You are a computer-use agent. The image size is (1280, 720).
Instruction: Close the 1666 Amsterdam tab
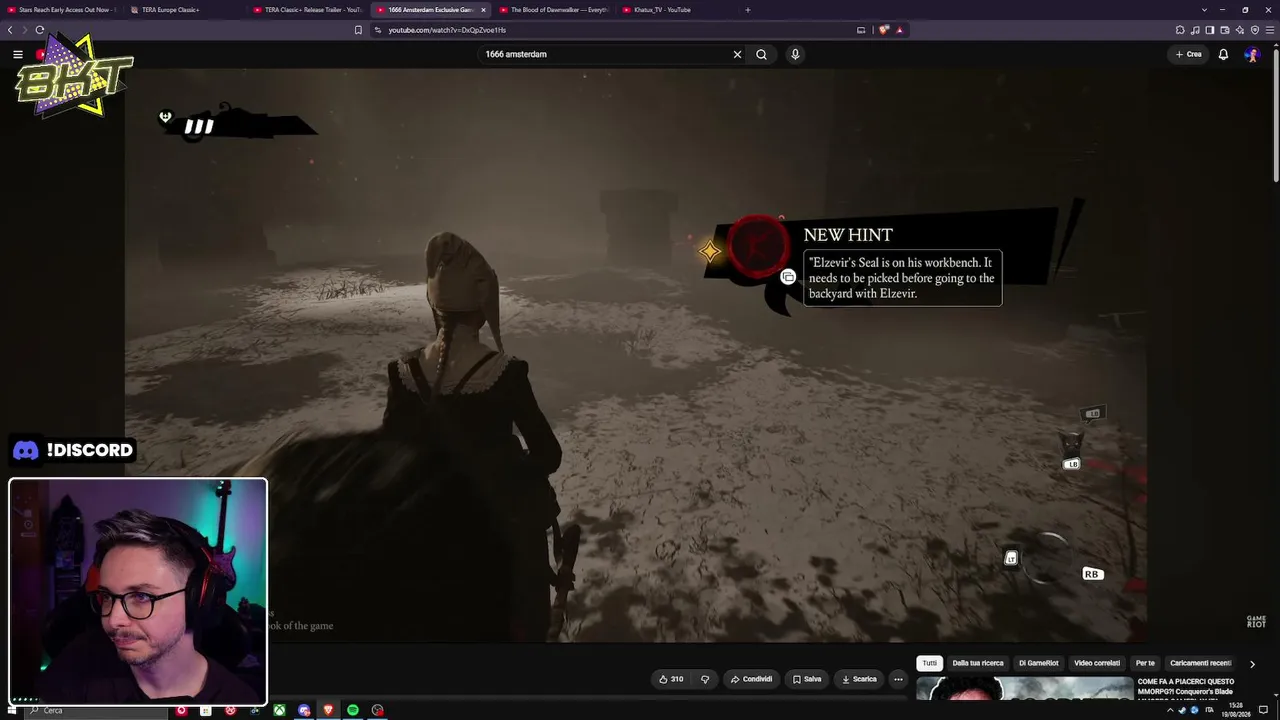click(x=484, y=10)
